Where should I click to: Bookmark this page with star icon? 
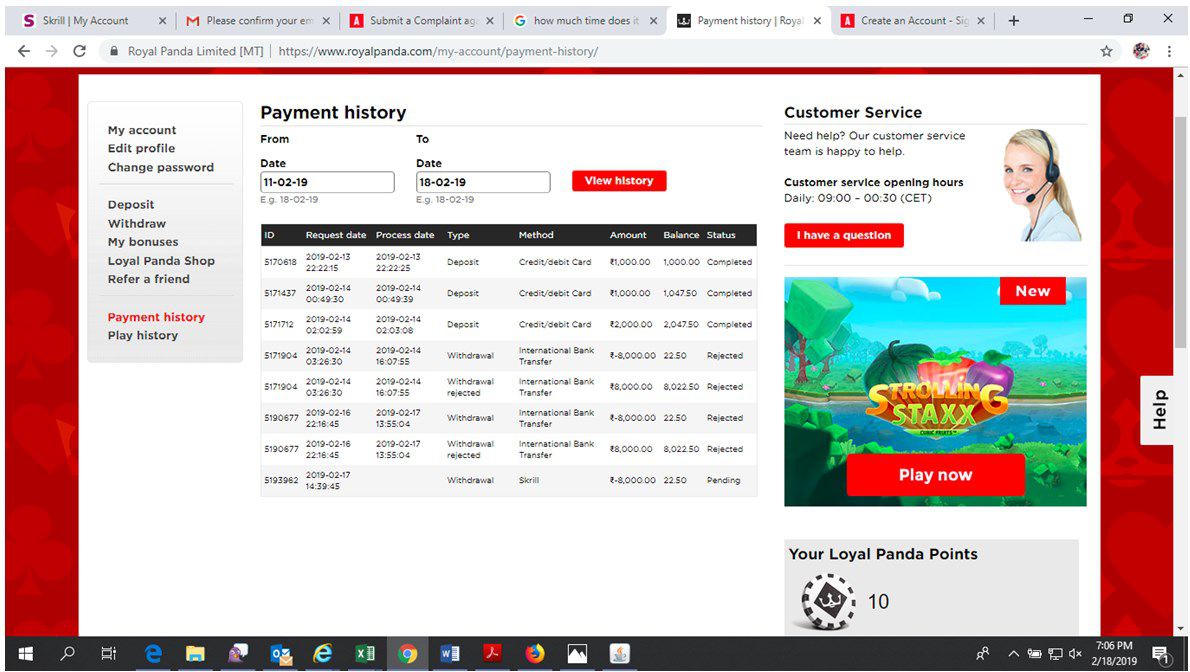tap(1107, 51)
